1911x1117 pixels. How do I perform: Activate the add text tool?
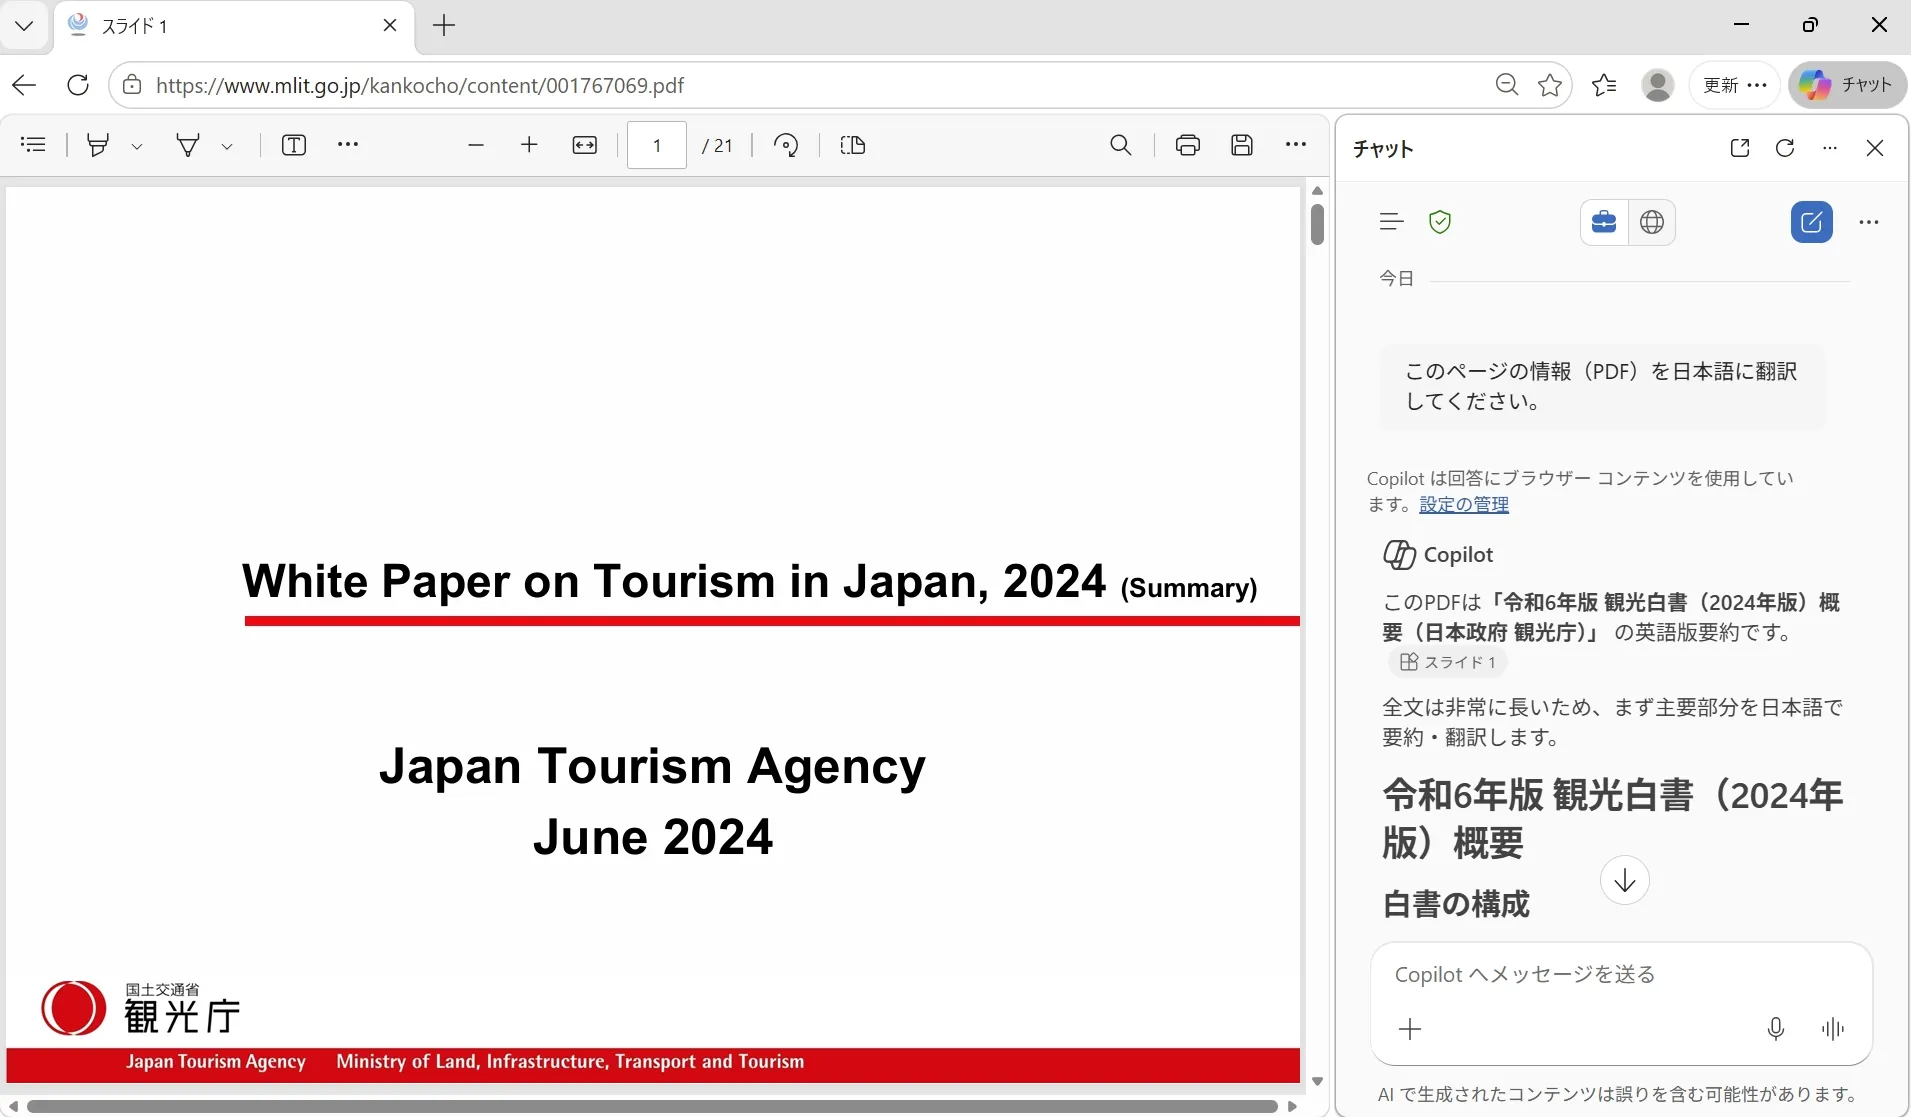coord(294,145)
